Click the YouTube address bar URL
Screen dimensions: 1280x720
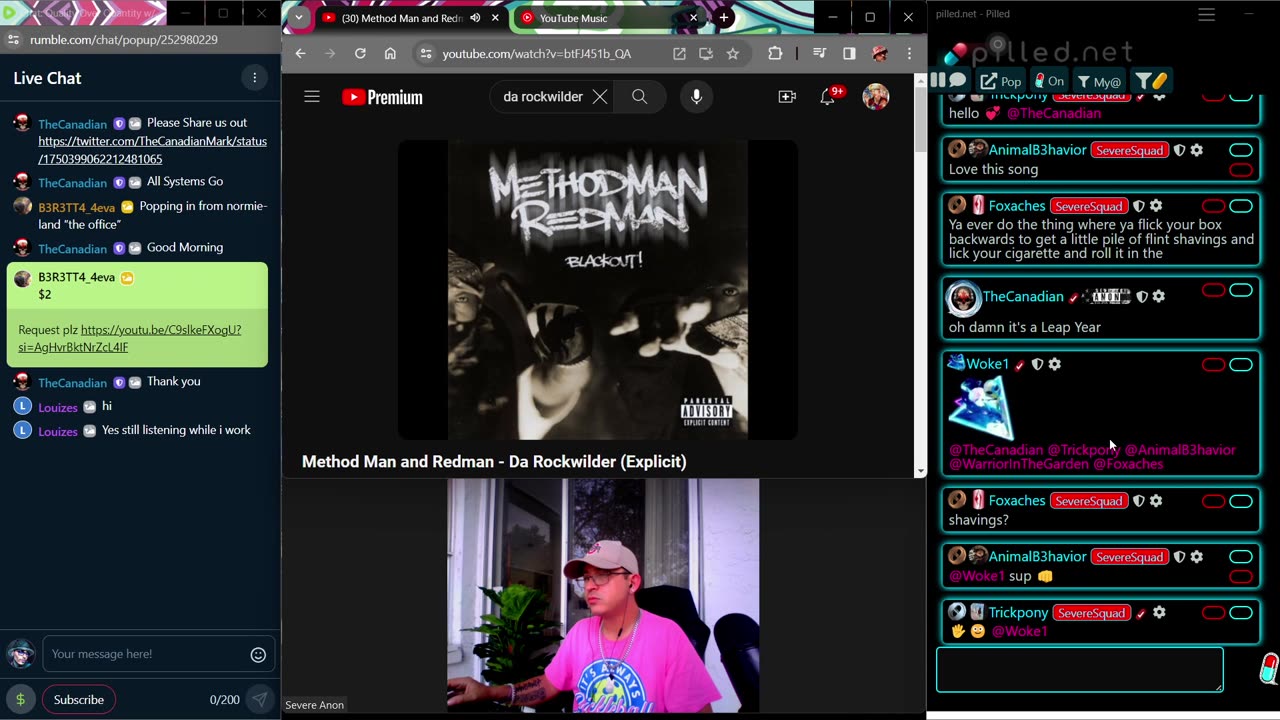pyautogui.click(x=536, y=54)
